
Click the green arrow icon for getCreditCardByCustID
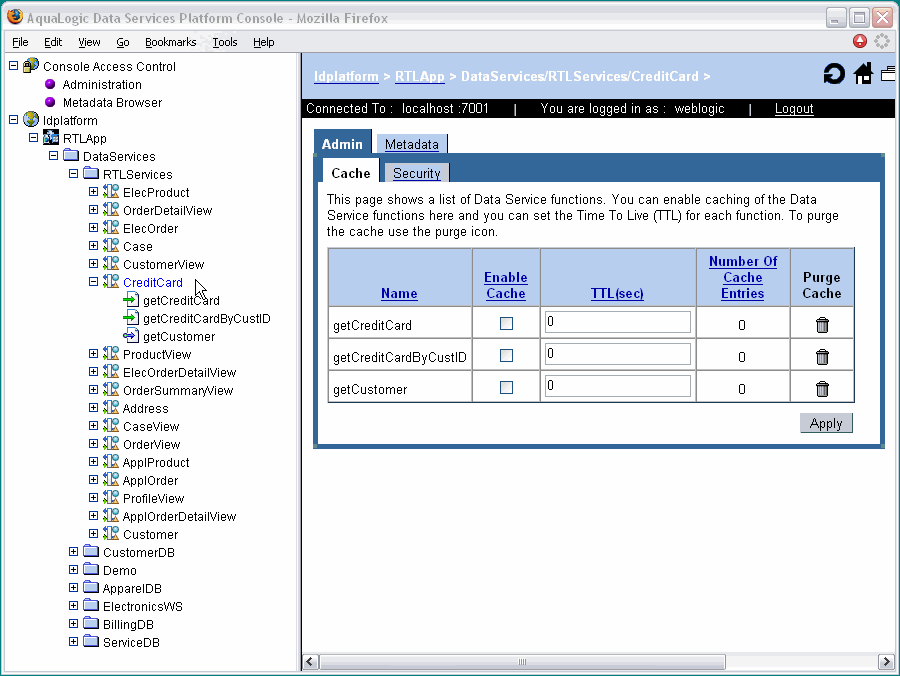click(x=131, y=317)
